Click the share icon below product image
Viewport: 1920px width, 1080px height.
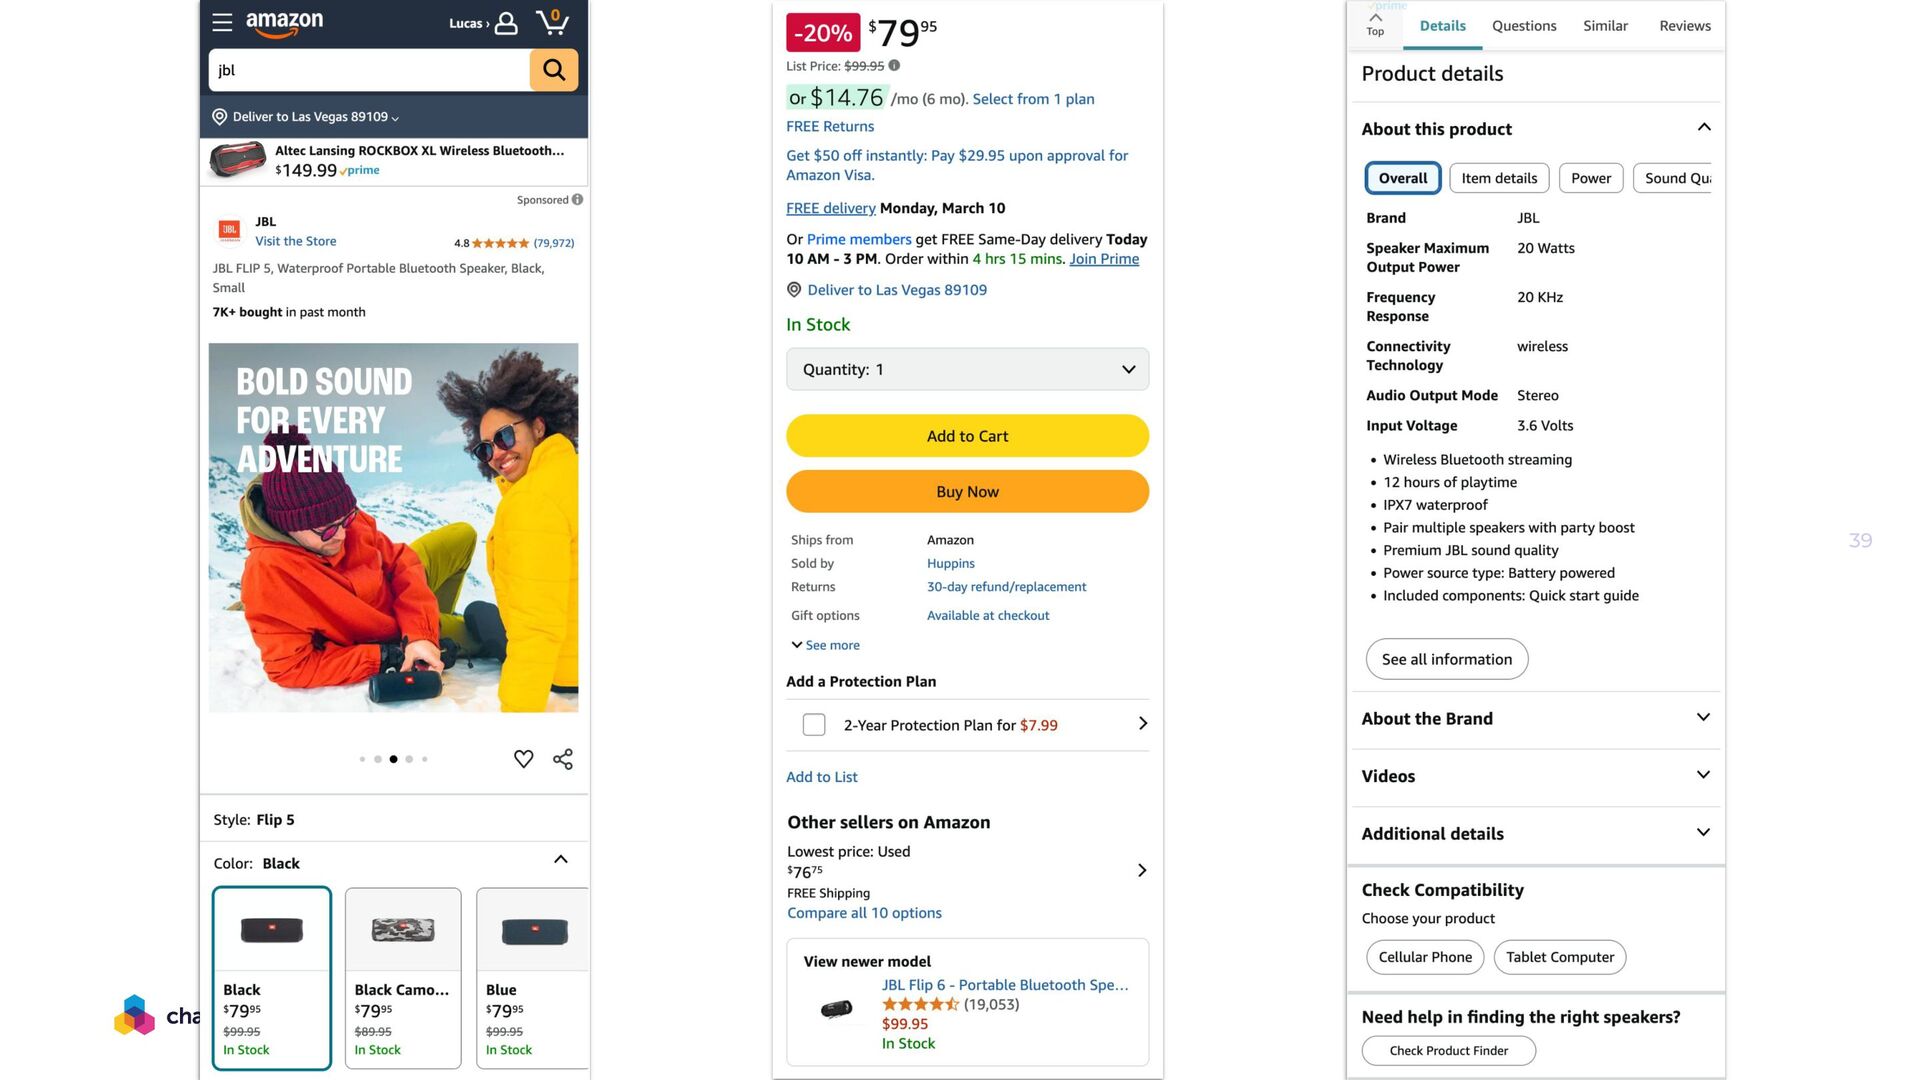click(563, 759)
